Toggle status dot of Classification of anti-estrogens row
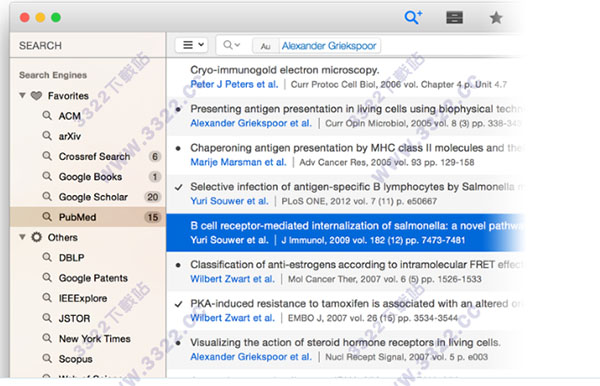 [178, 265]
